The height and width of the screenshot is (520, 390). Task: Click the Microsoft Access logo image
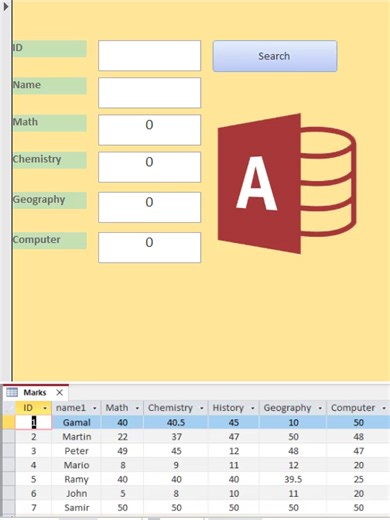[x=287, y=184]
